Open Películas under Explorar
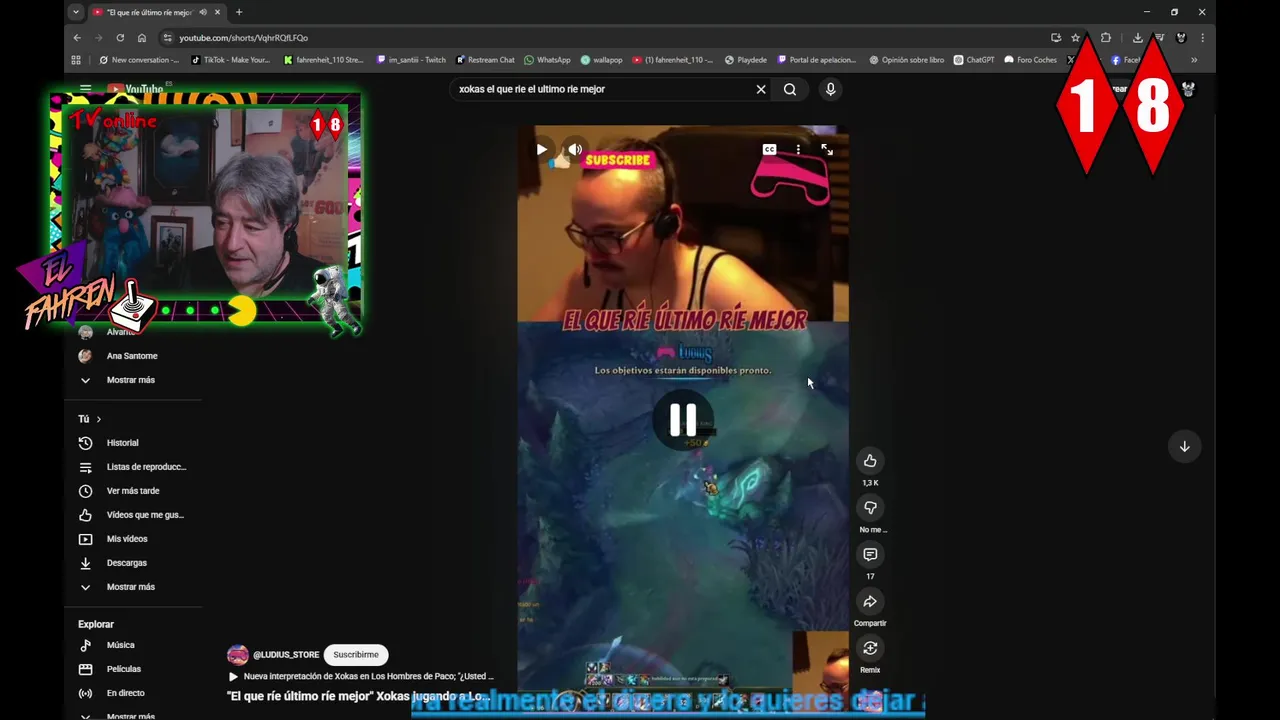This screenshot has height=720, width=1280. 124,669
